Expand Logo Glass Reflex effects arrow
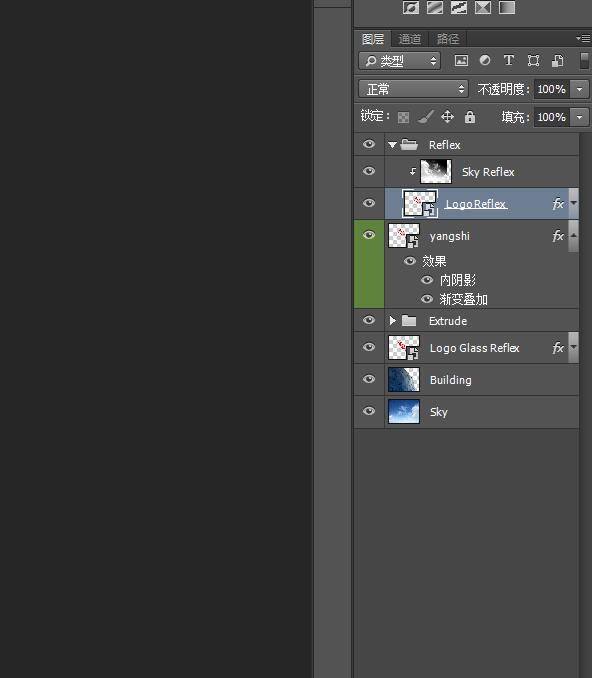The image size is (592, 678). pyautogui.click(x=573, y=347)
